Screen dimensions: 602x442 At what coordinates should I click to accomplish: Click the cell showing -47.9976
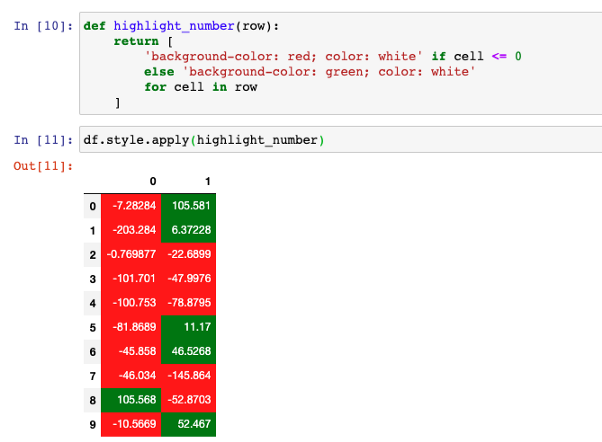(188, 278)
